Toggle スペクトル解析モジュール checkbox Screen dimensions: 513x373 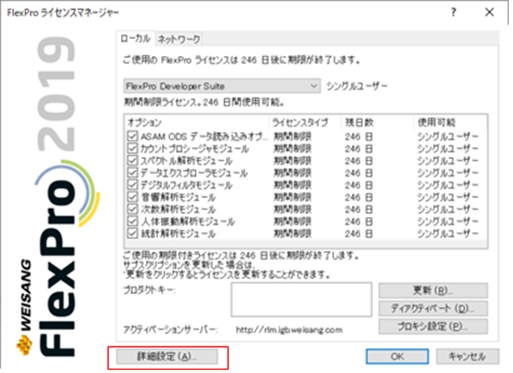(132, 160)
